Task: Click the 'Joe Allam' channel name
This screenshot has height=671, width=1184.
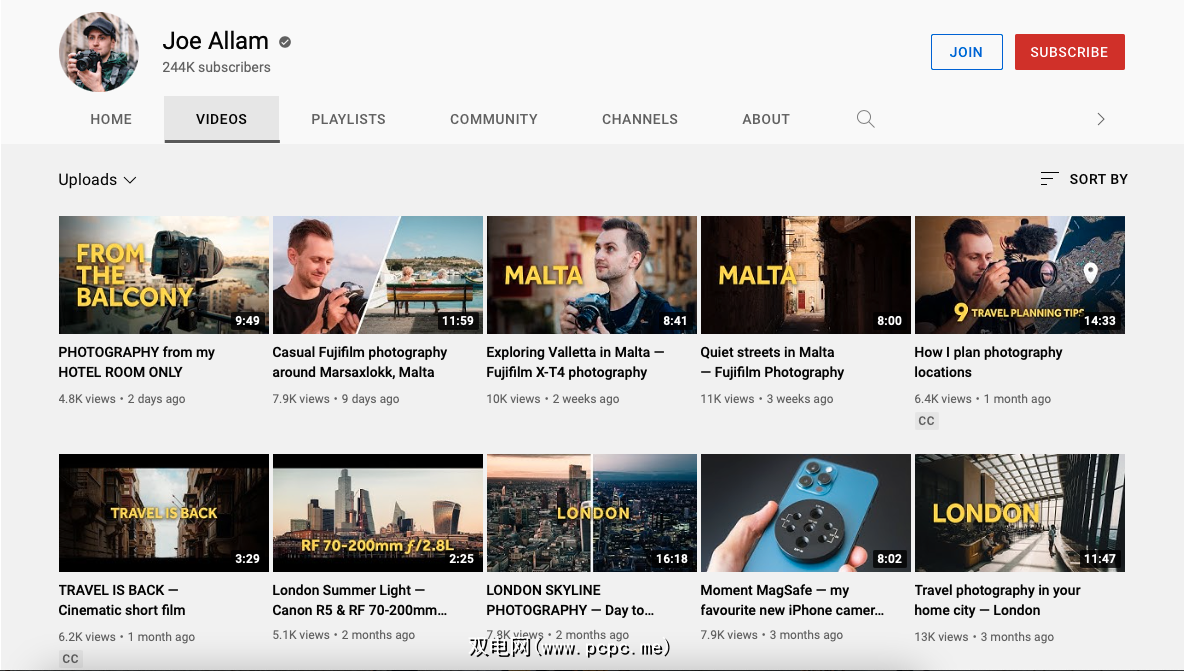Action: click(215, 41)
